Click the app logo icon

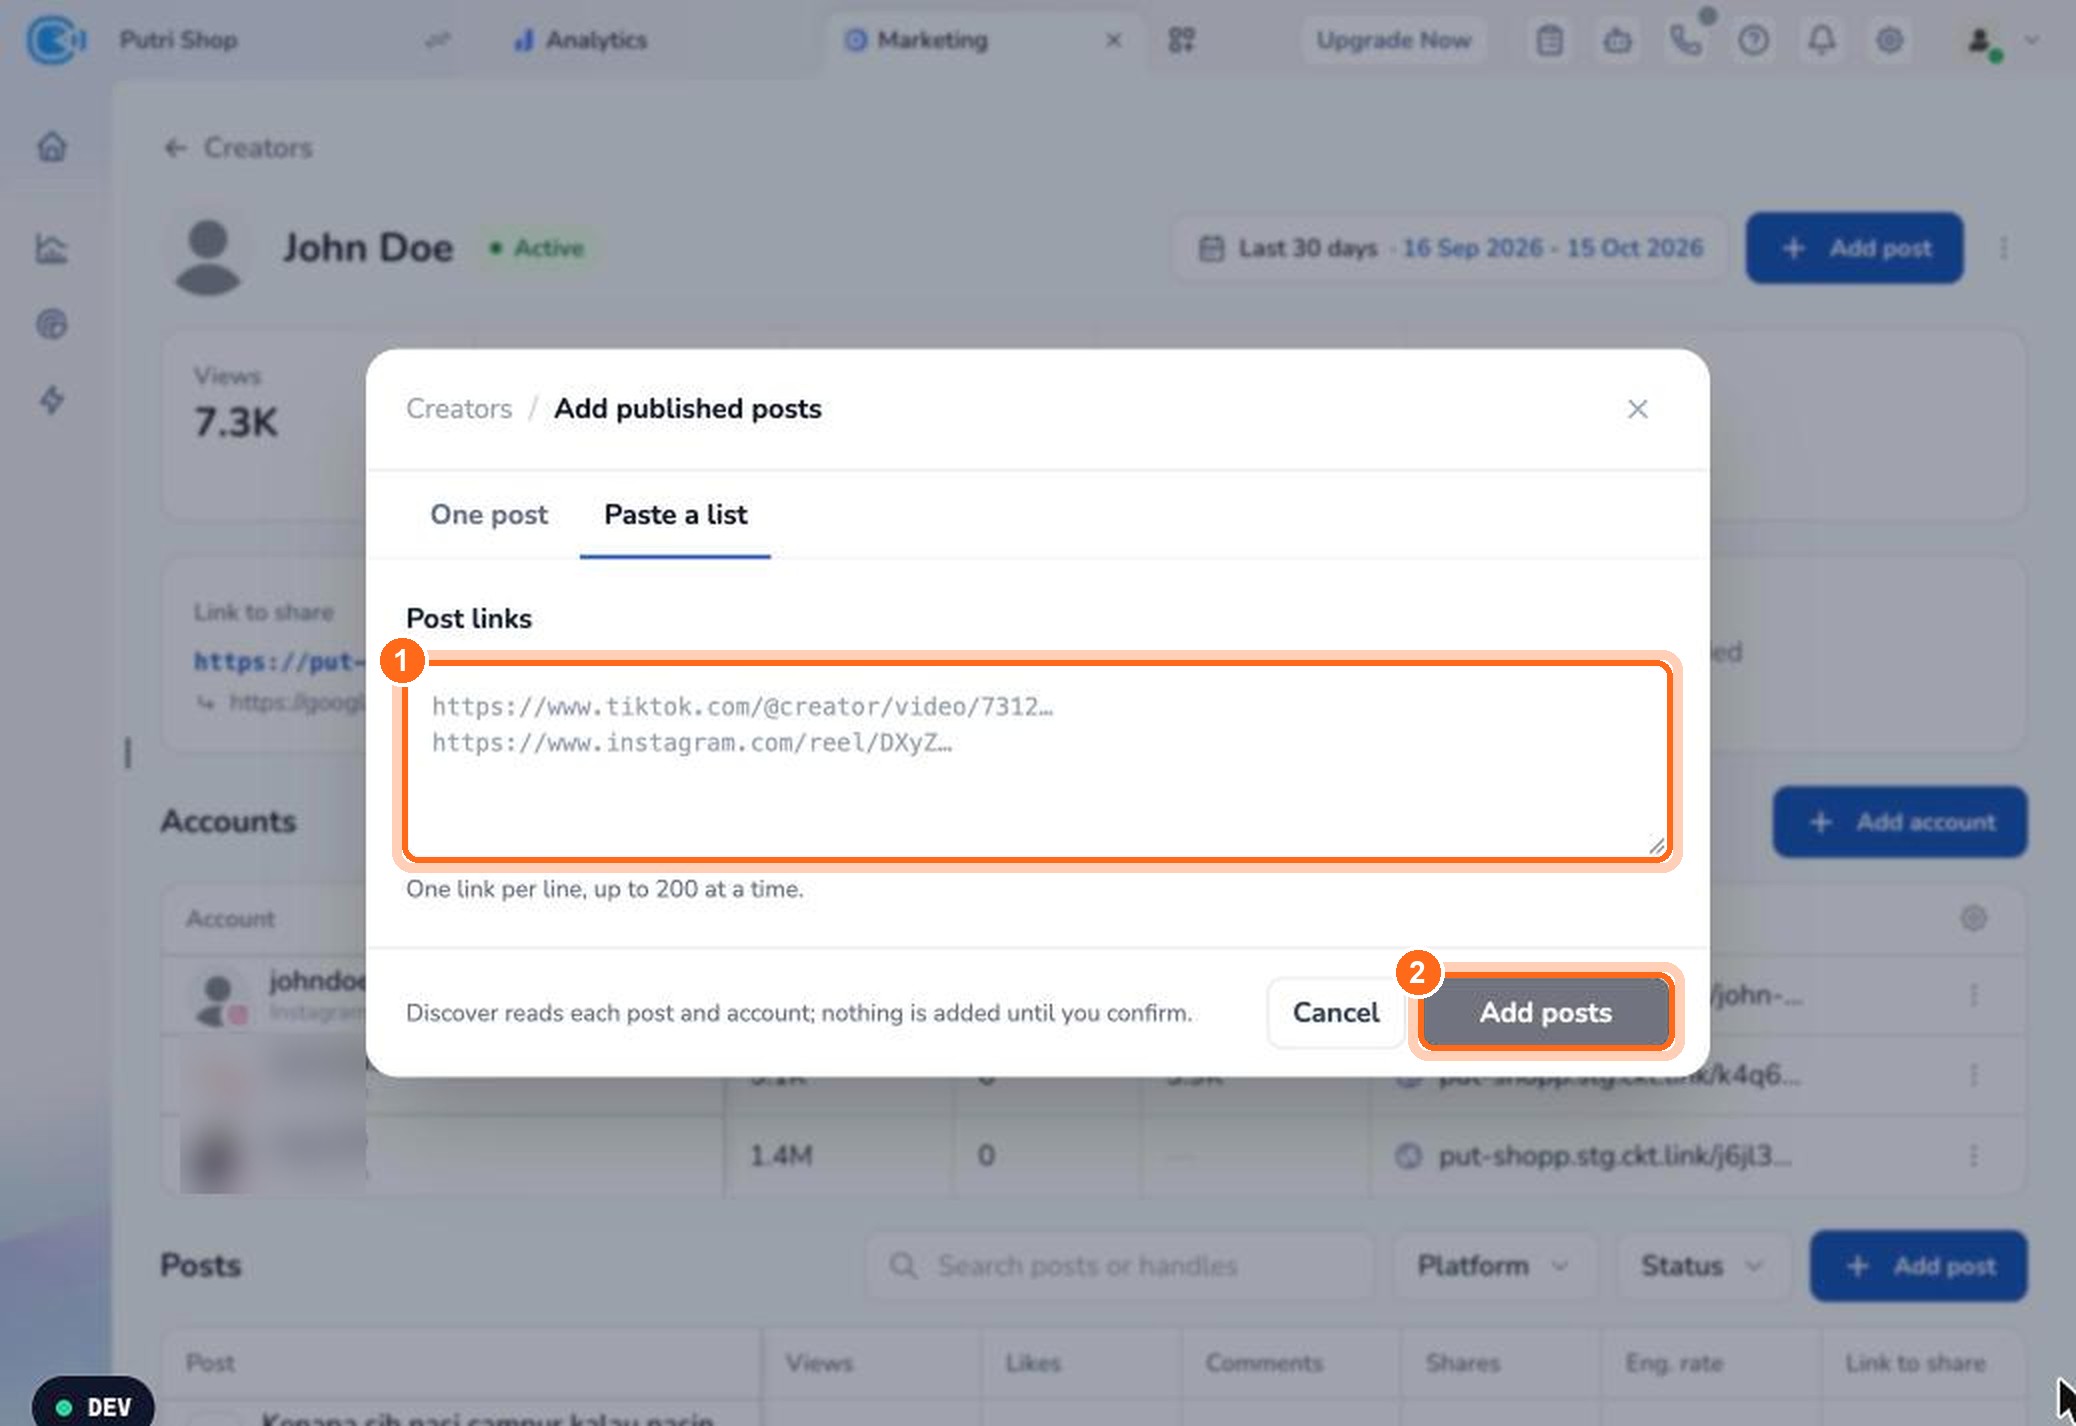point(56,40)
